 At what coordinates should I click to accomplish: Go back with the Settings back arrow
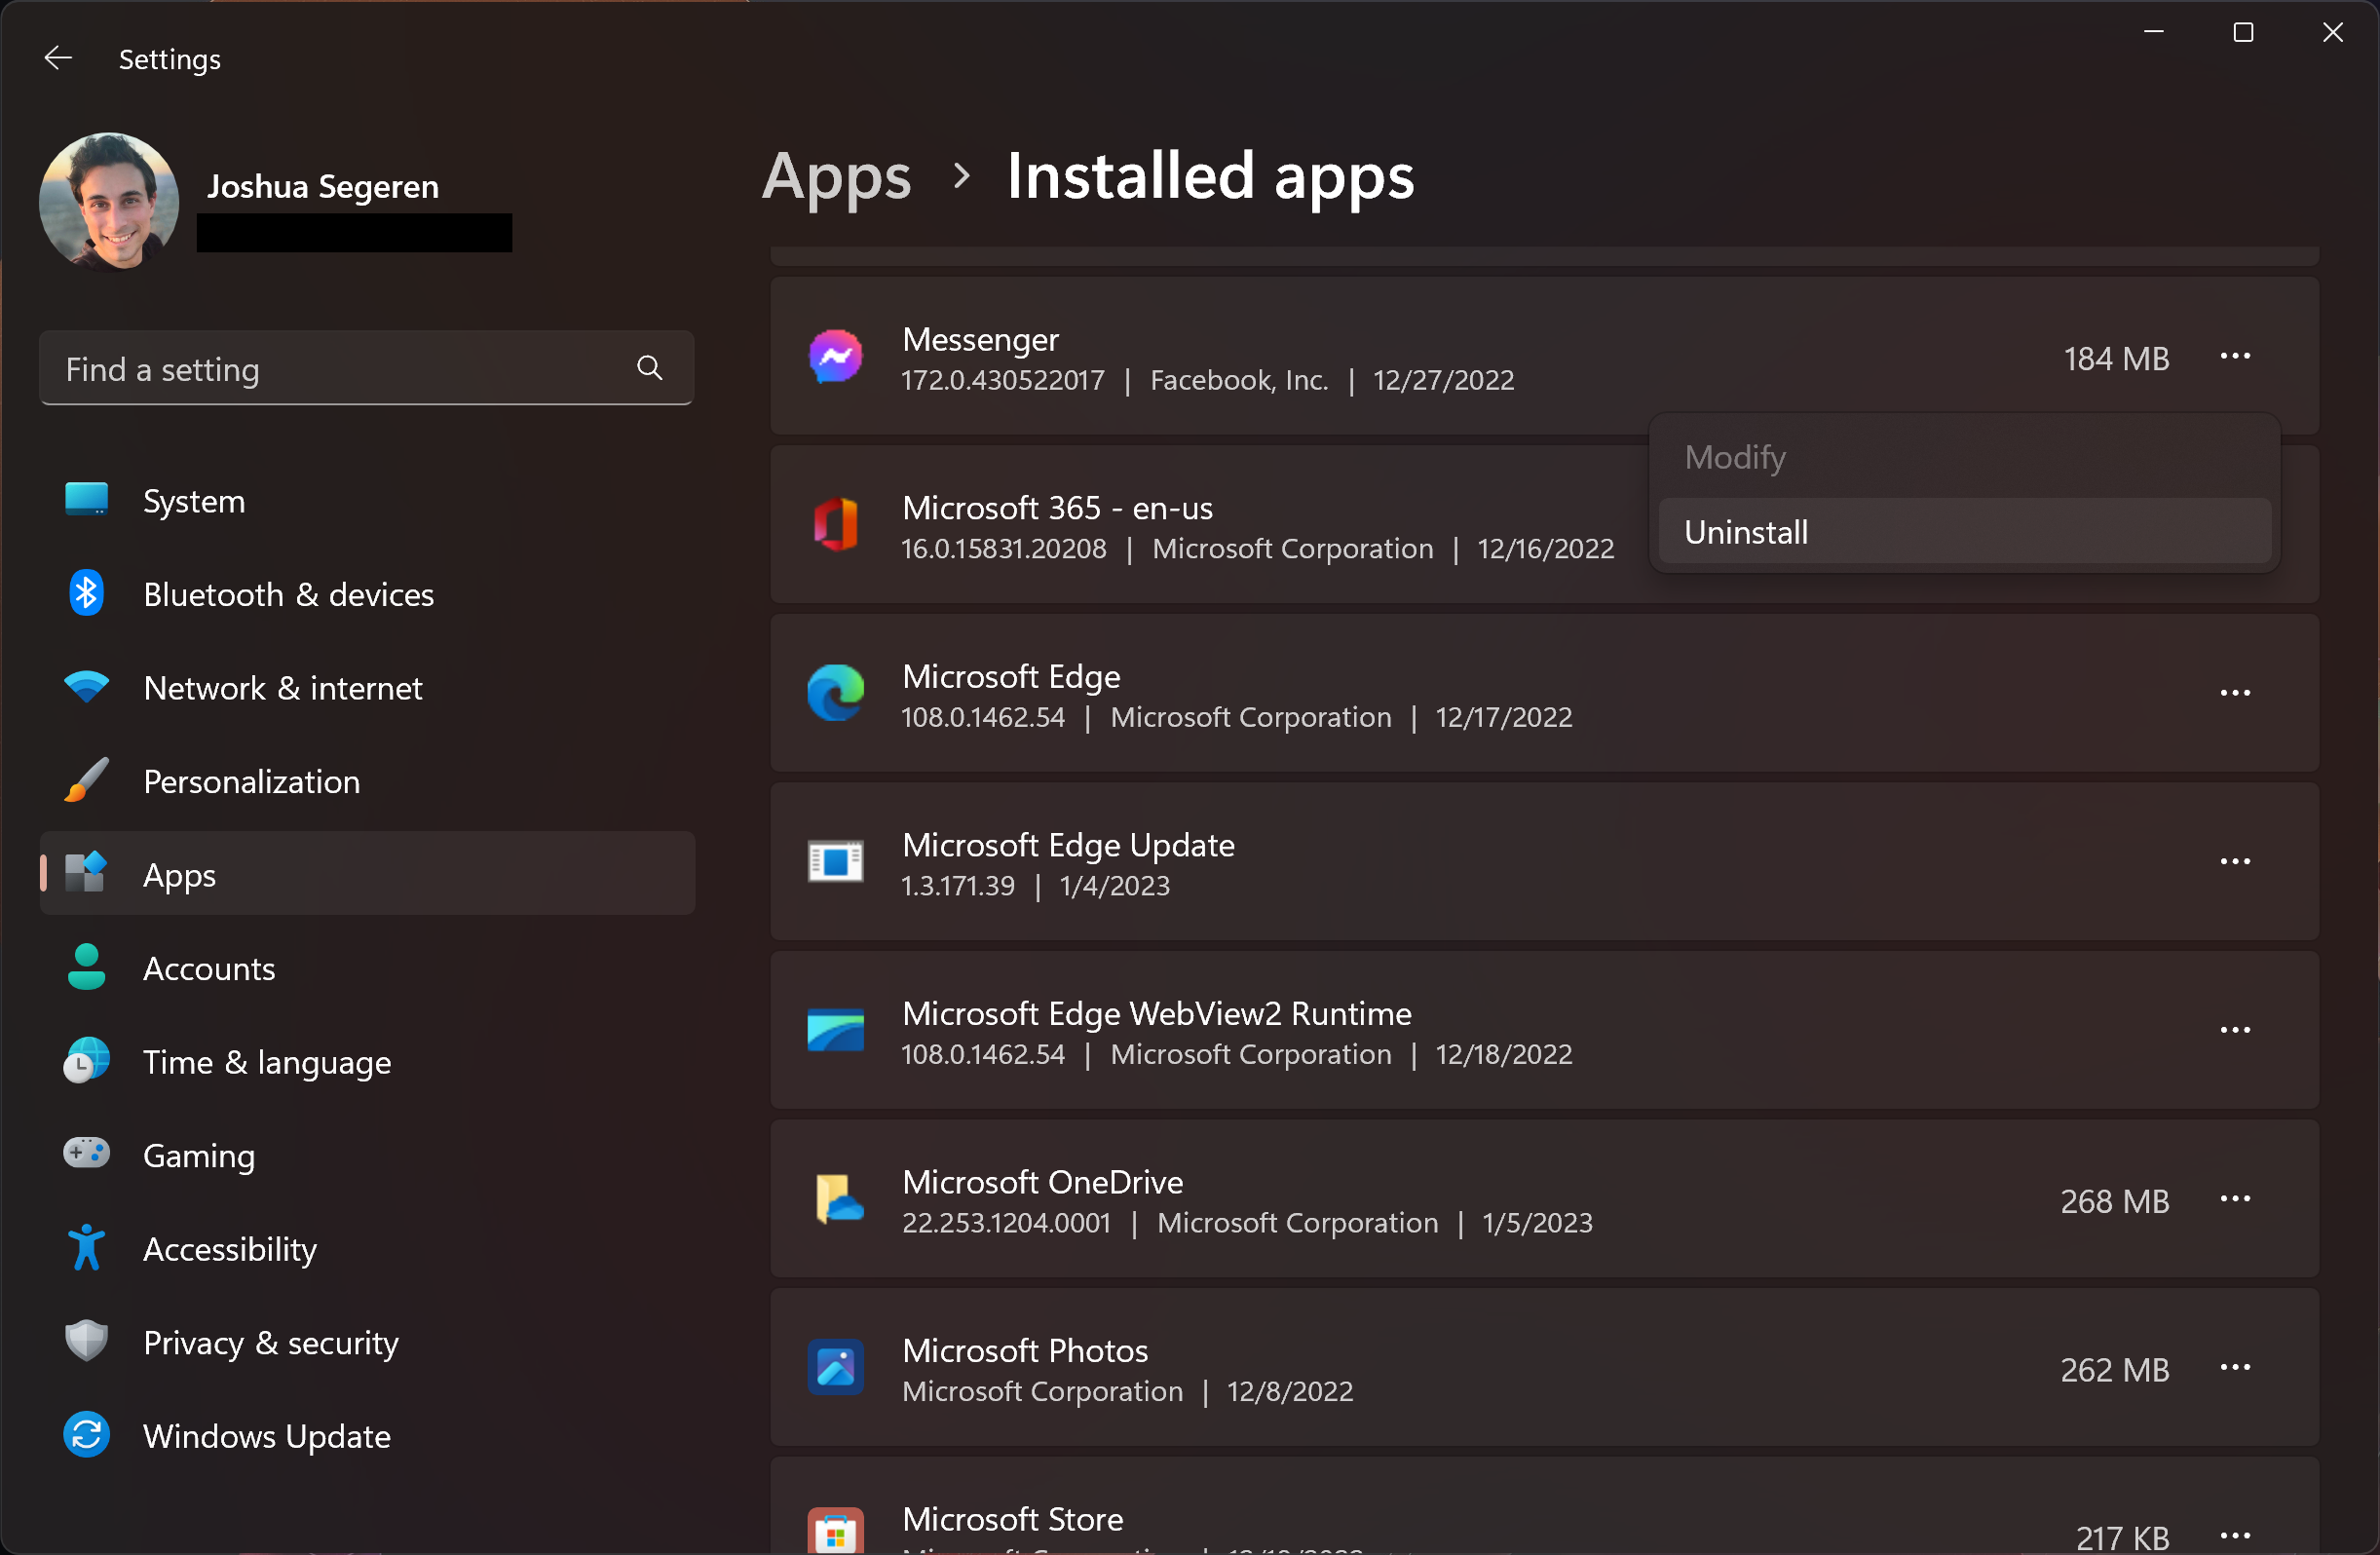[x=58, y=59]
